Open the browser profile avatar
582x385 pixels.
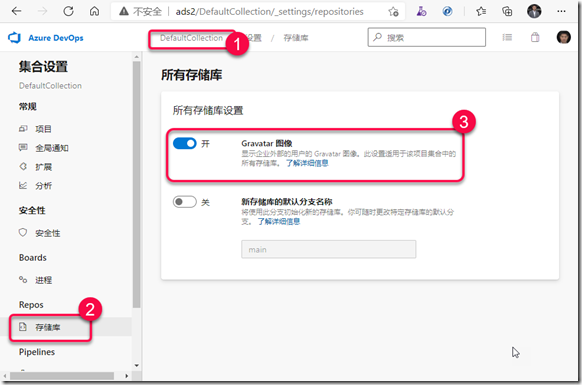[x=534, y=11]
